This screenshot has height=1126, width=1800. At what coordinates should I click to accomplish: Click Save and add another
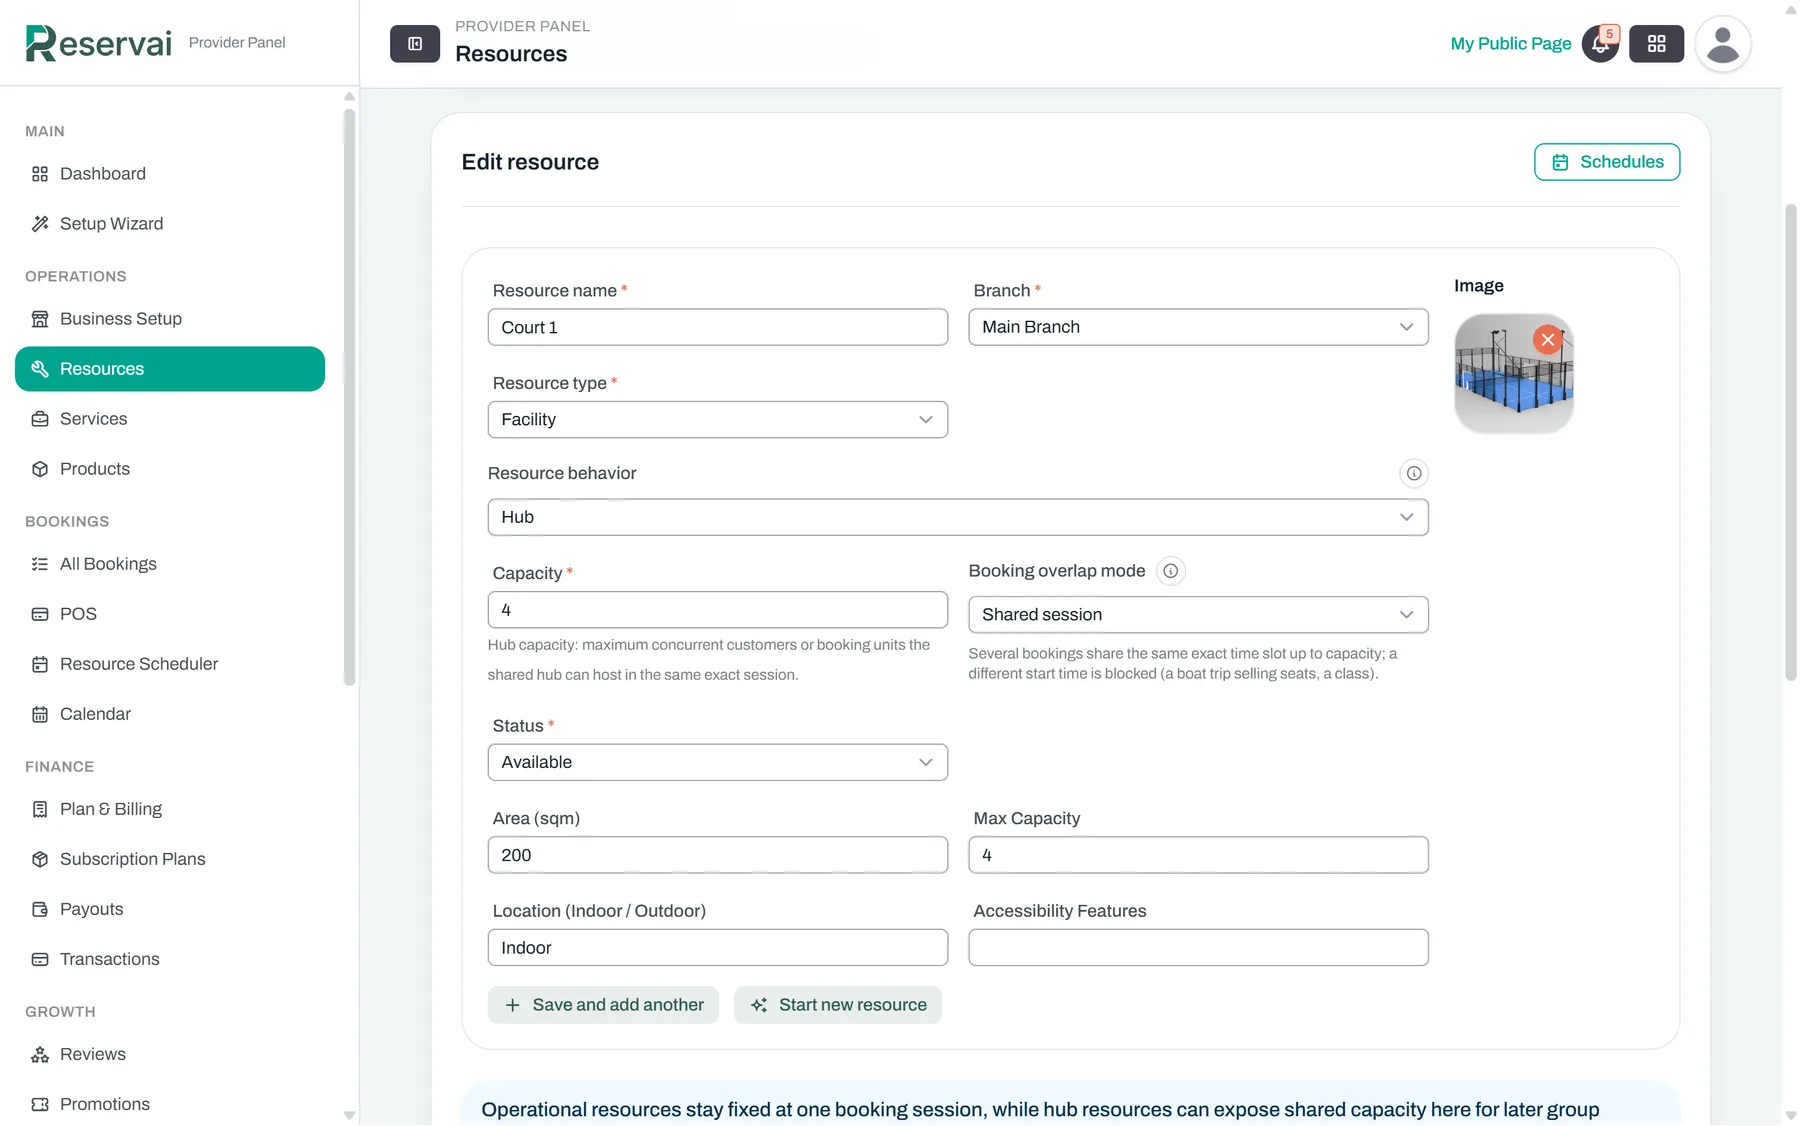(x=603, y=1005)
